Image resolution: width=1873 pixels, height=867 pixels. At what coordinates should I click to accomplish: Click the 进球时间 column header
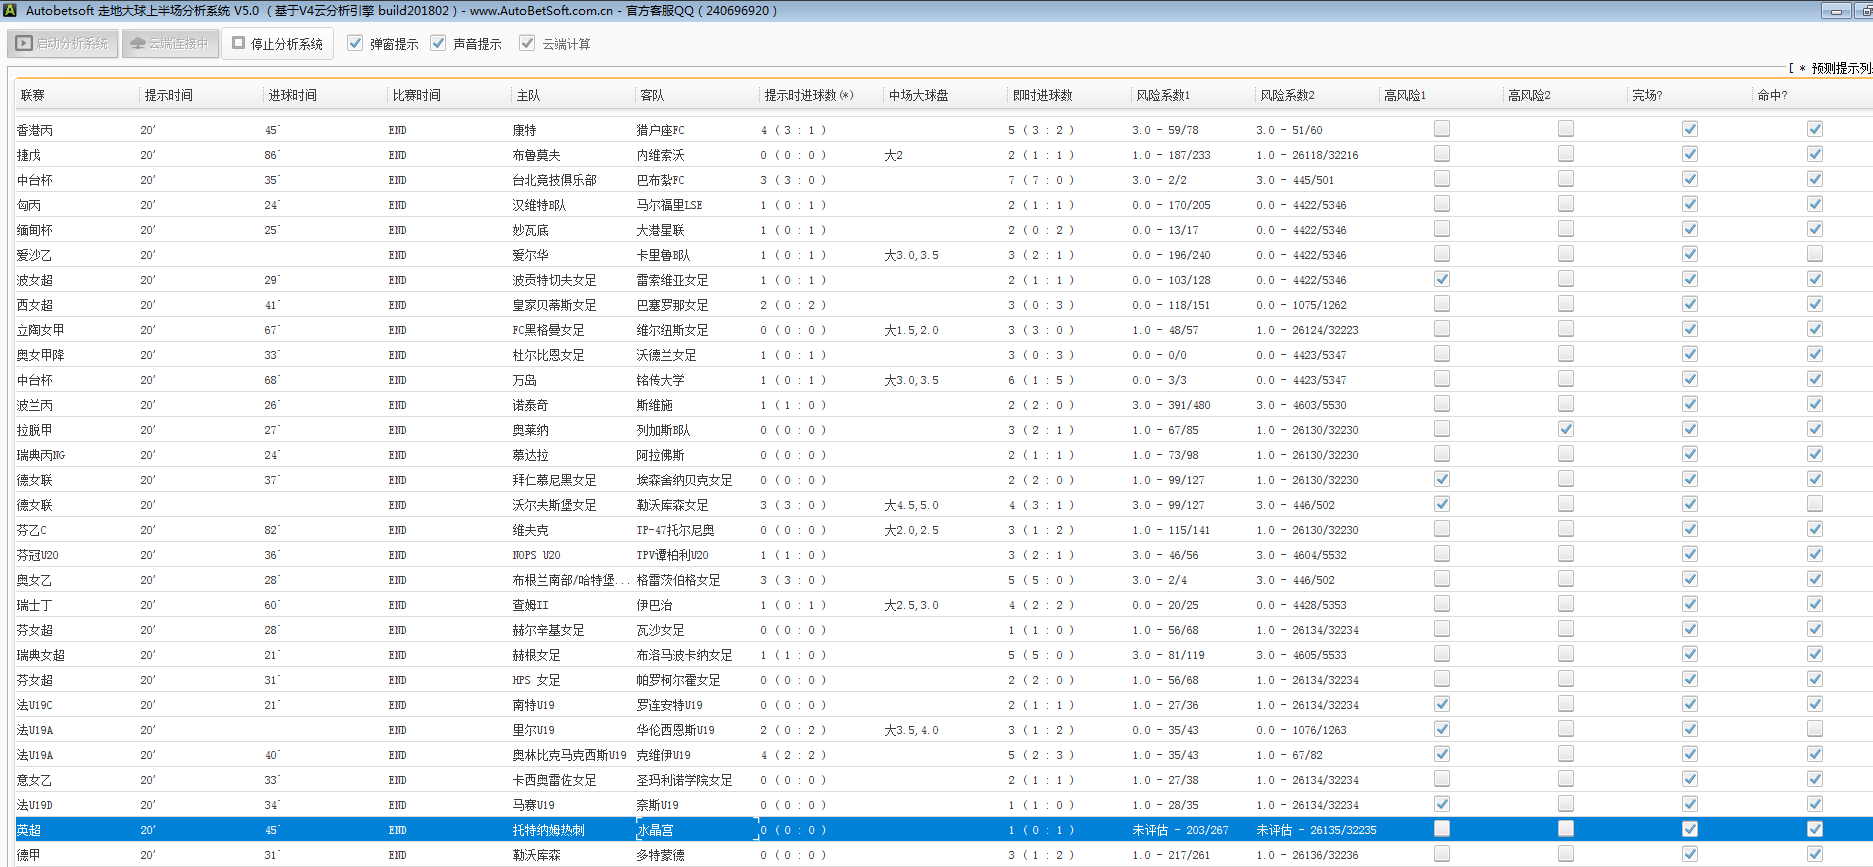pyautogui.click(x=292, y=95)
